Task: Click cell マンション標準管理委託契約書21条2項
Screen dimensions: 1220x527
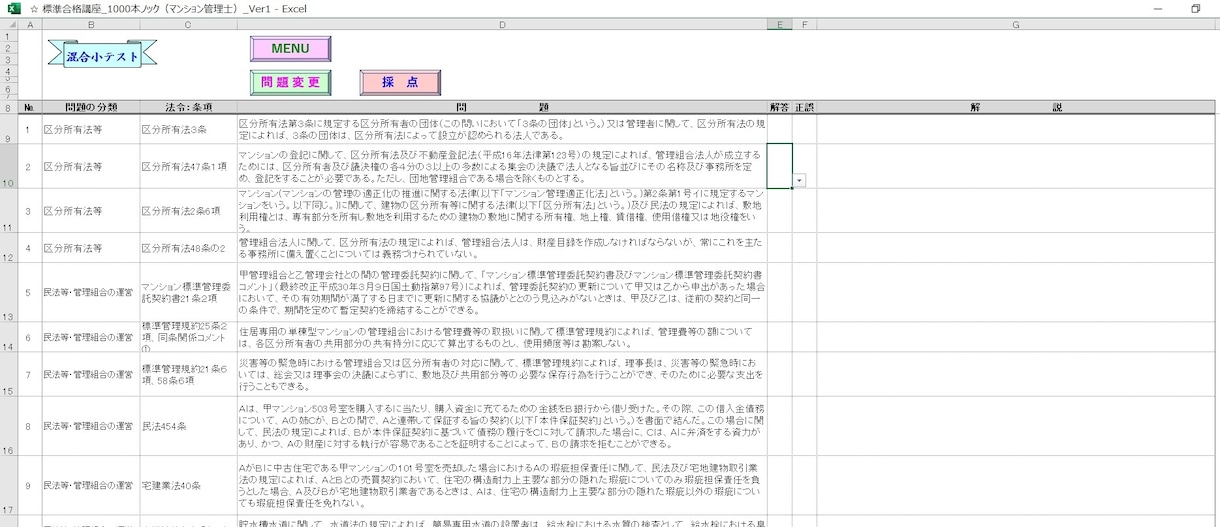Action: [188, 292]
